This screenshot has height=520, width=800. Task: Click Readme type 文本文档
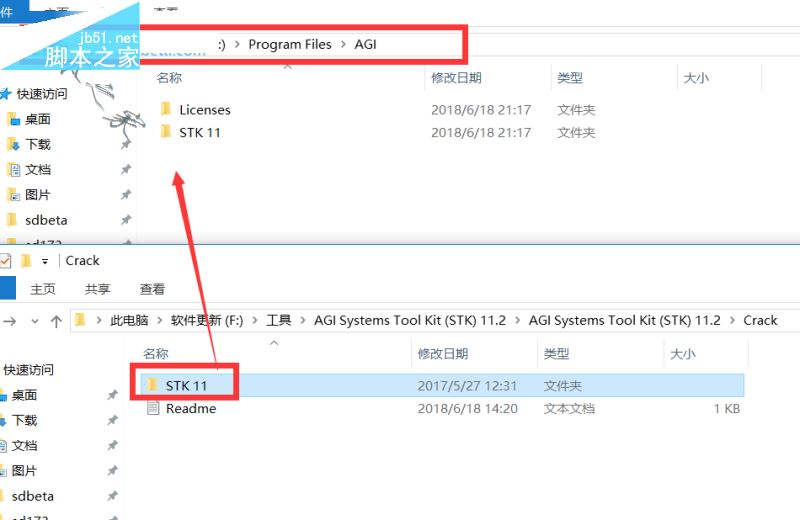pyautogui.click(x=569, y=408)
